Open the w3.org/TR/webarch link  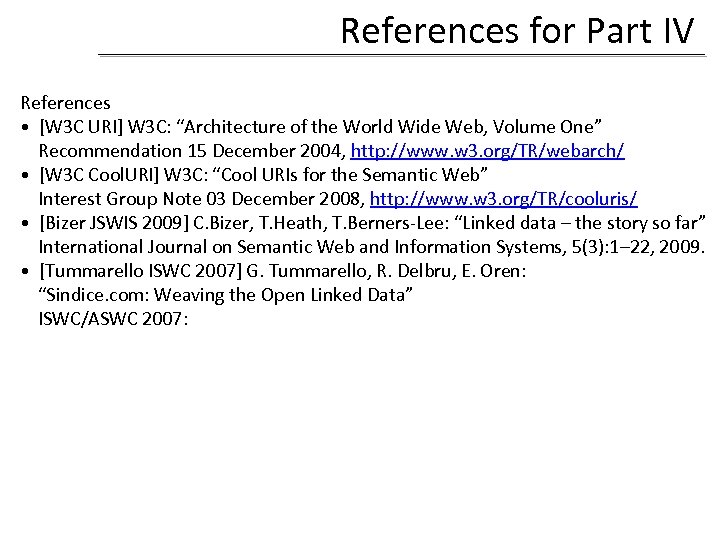pyautogui.click(x=487, y=151)
